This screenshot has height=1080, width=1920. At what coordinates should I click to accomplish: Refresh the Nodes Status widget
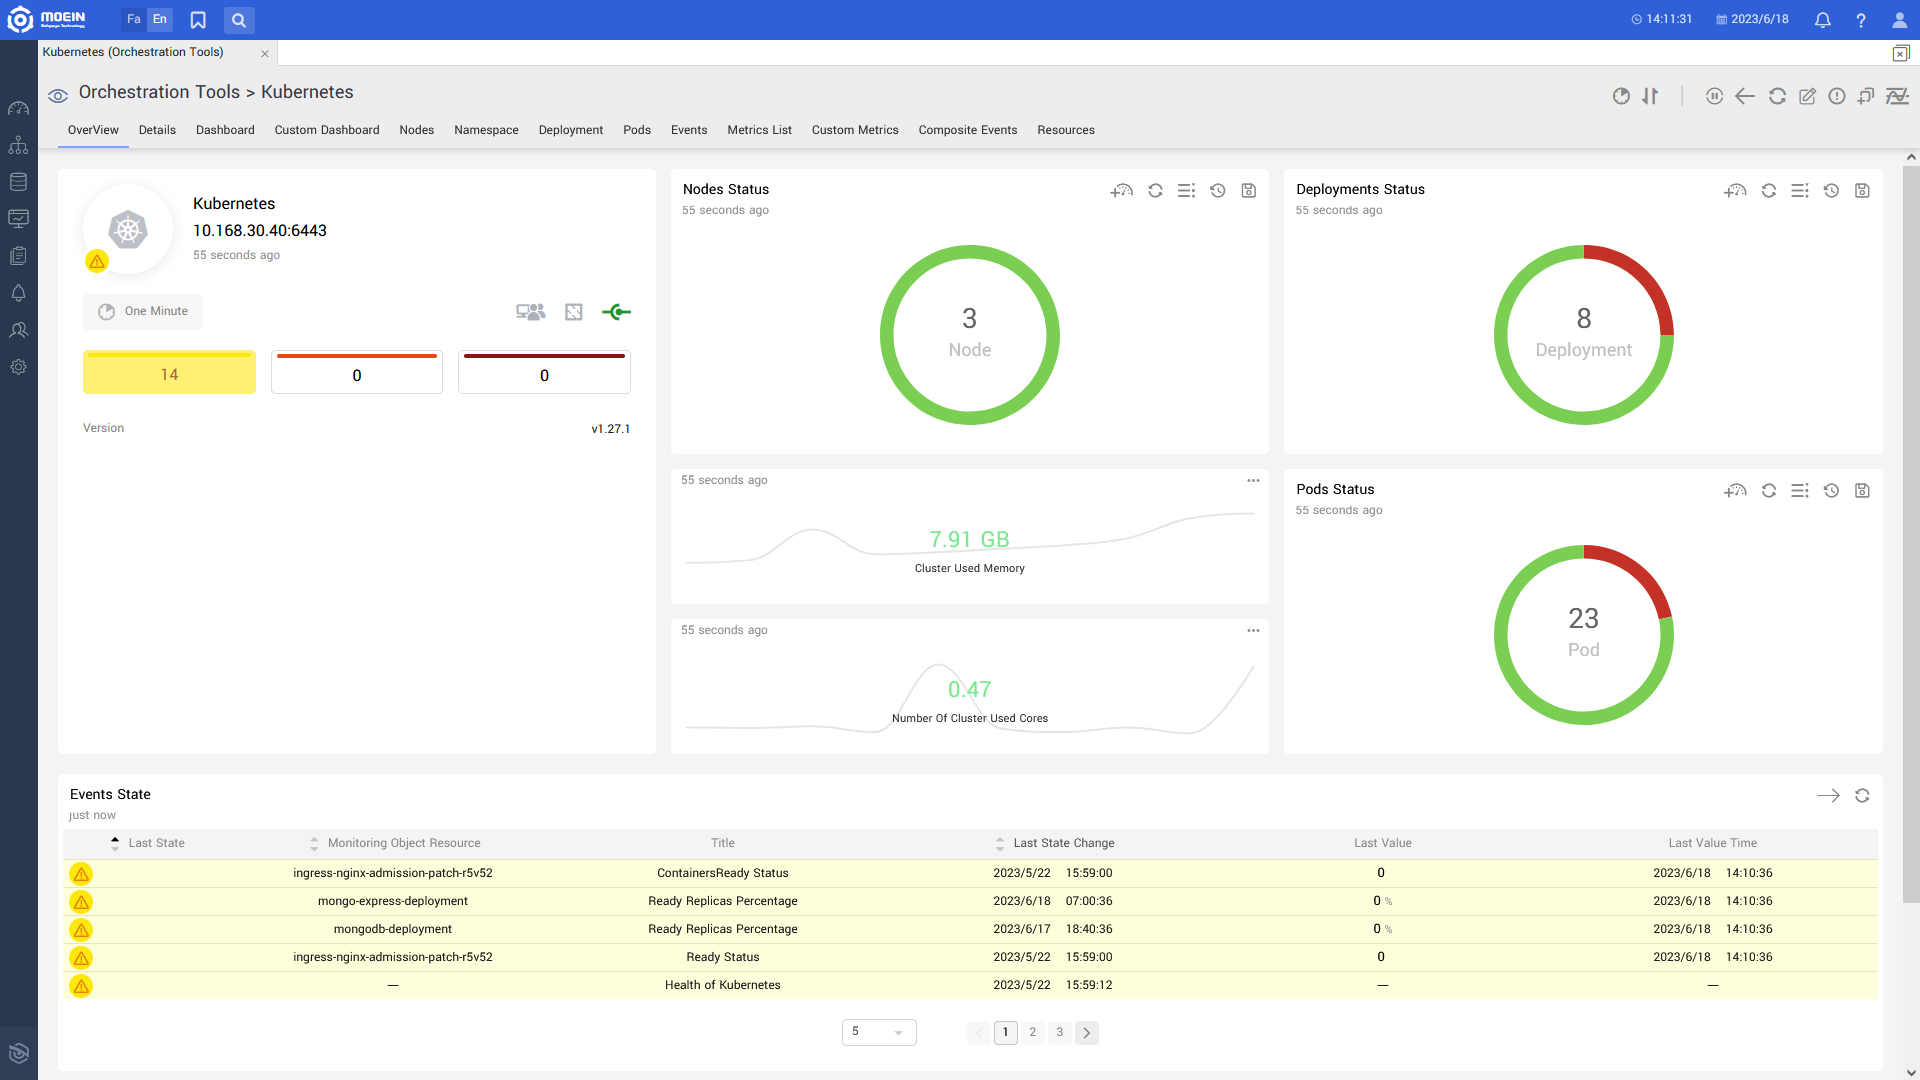point(1155,190)
